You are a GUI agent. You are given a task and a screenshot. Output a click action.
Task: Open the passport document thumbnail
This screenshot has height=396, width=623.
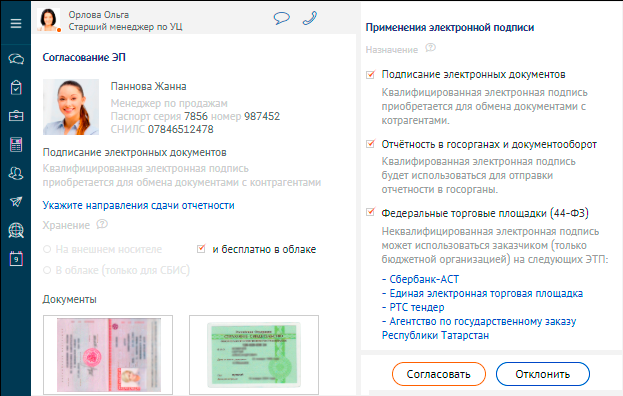(x=108, y=355)
